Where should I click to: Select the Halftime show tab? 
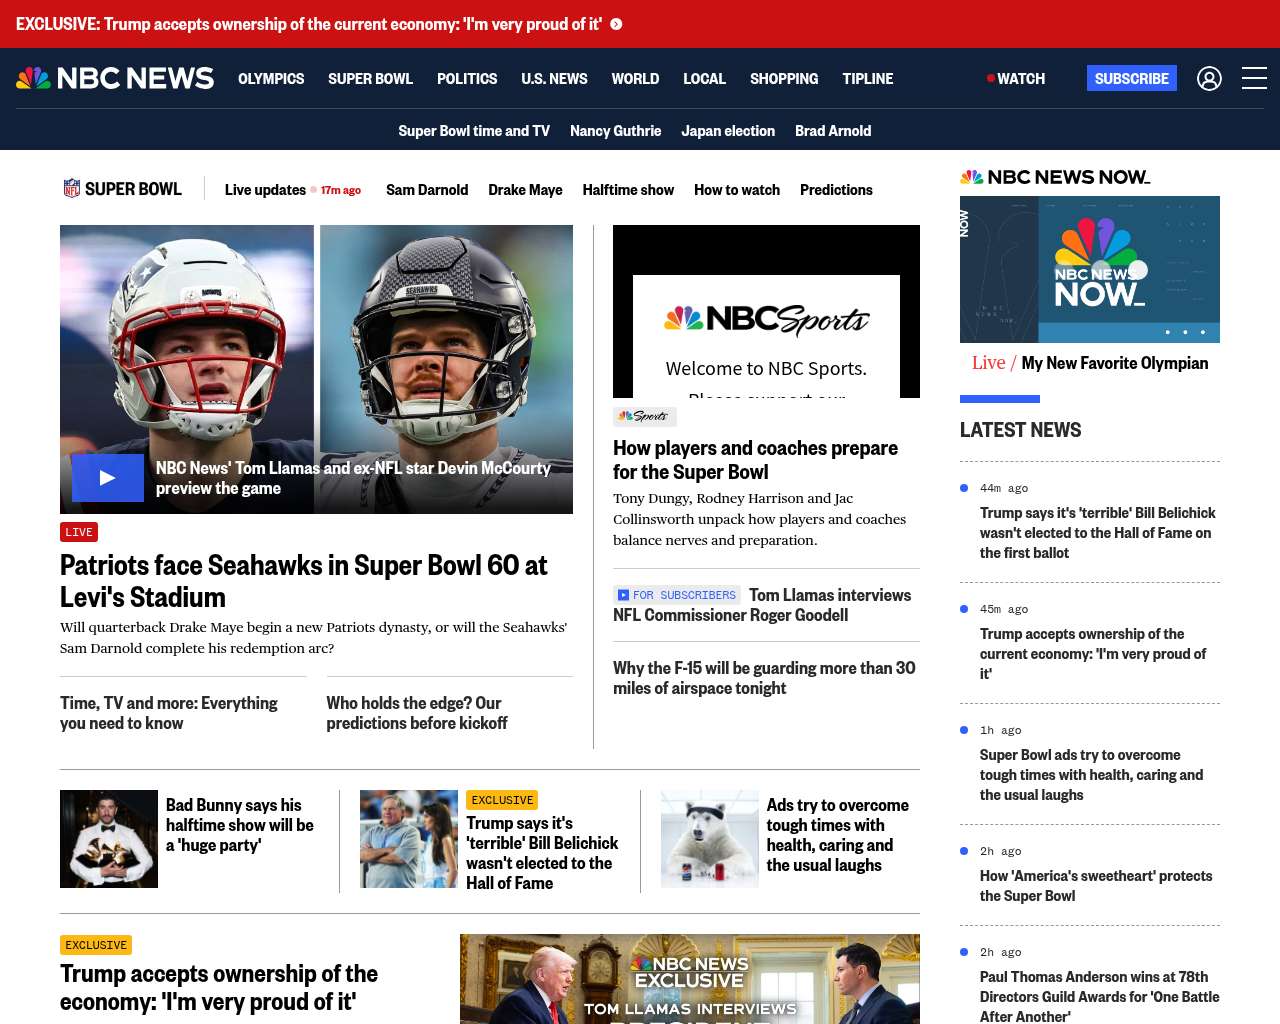(x=628, y=189)
